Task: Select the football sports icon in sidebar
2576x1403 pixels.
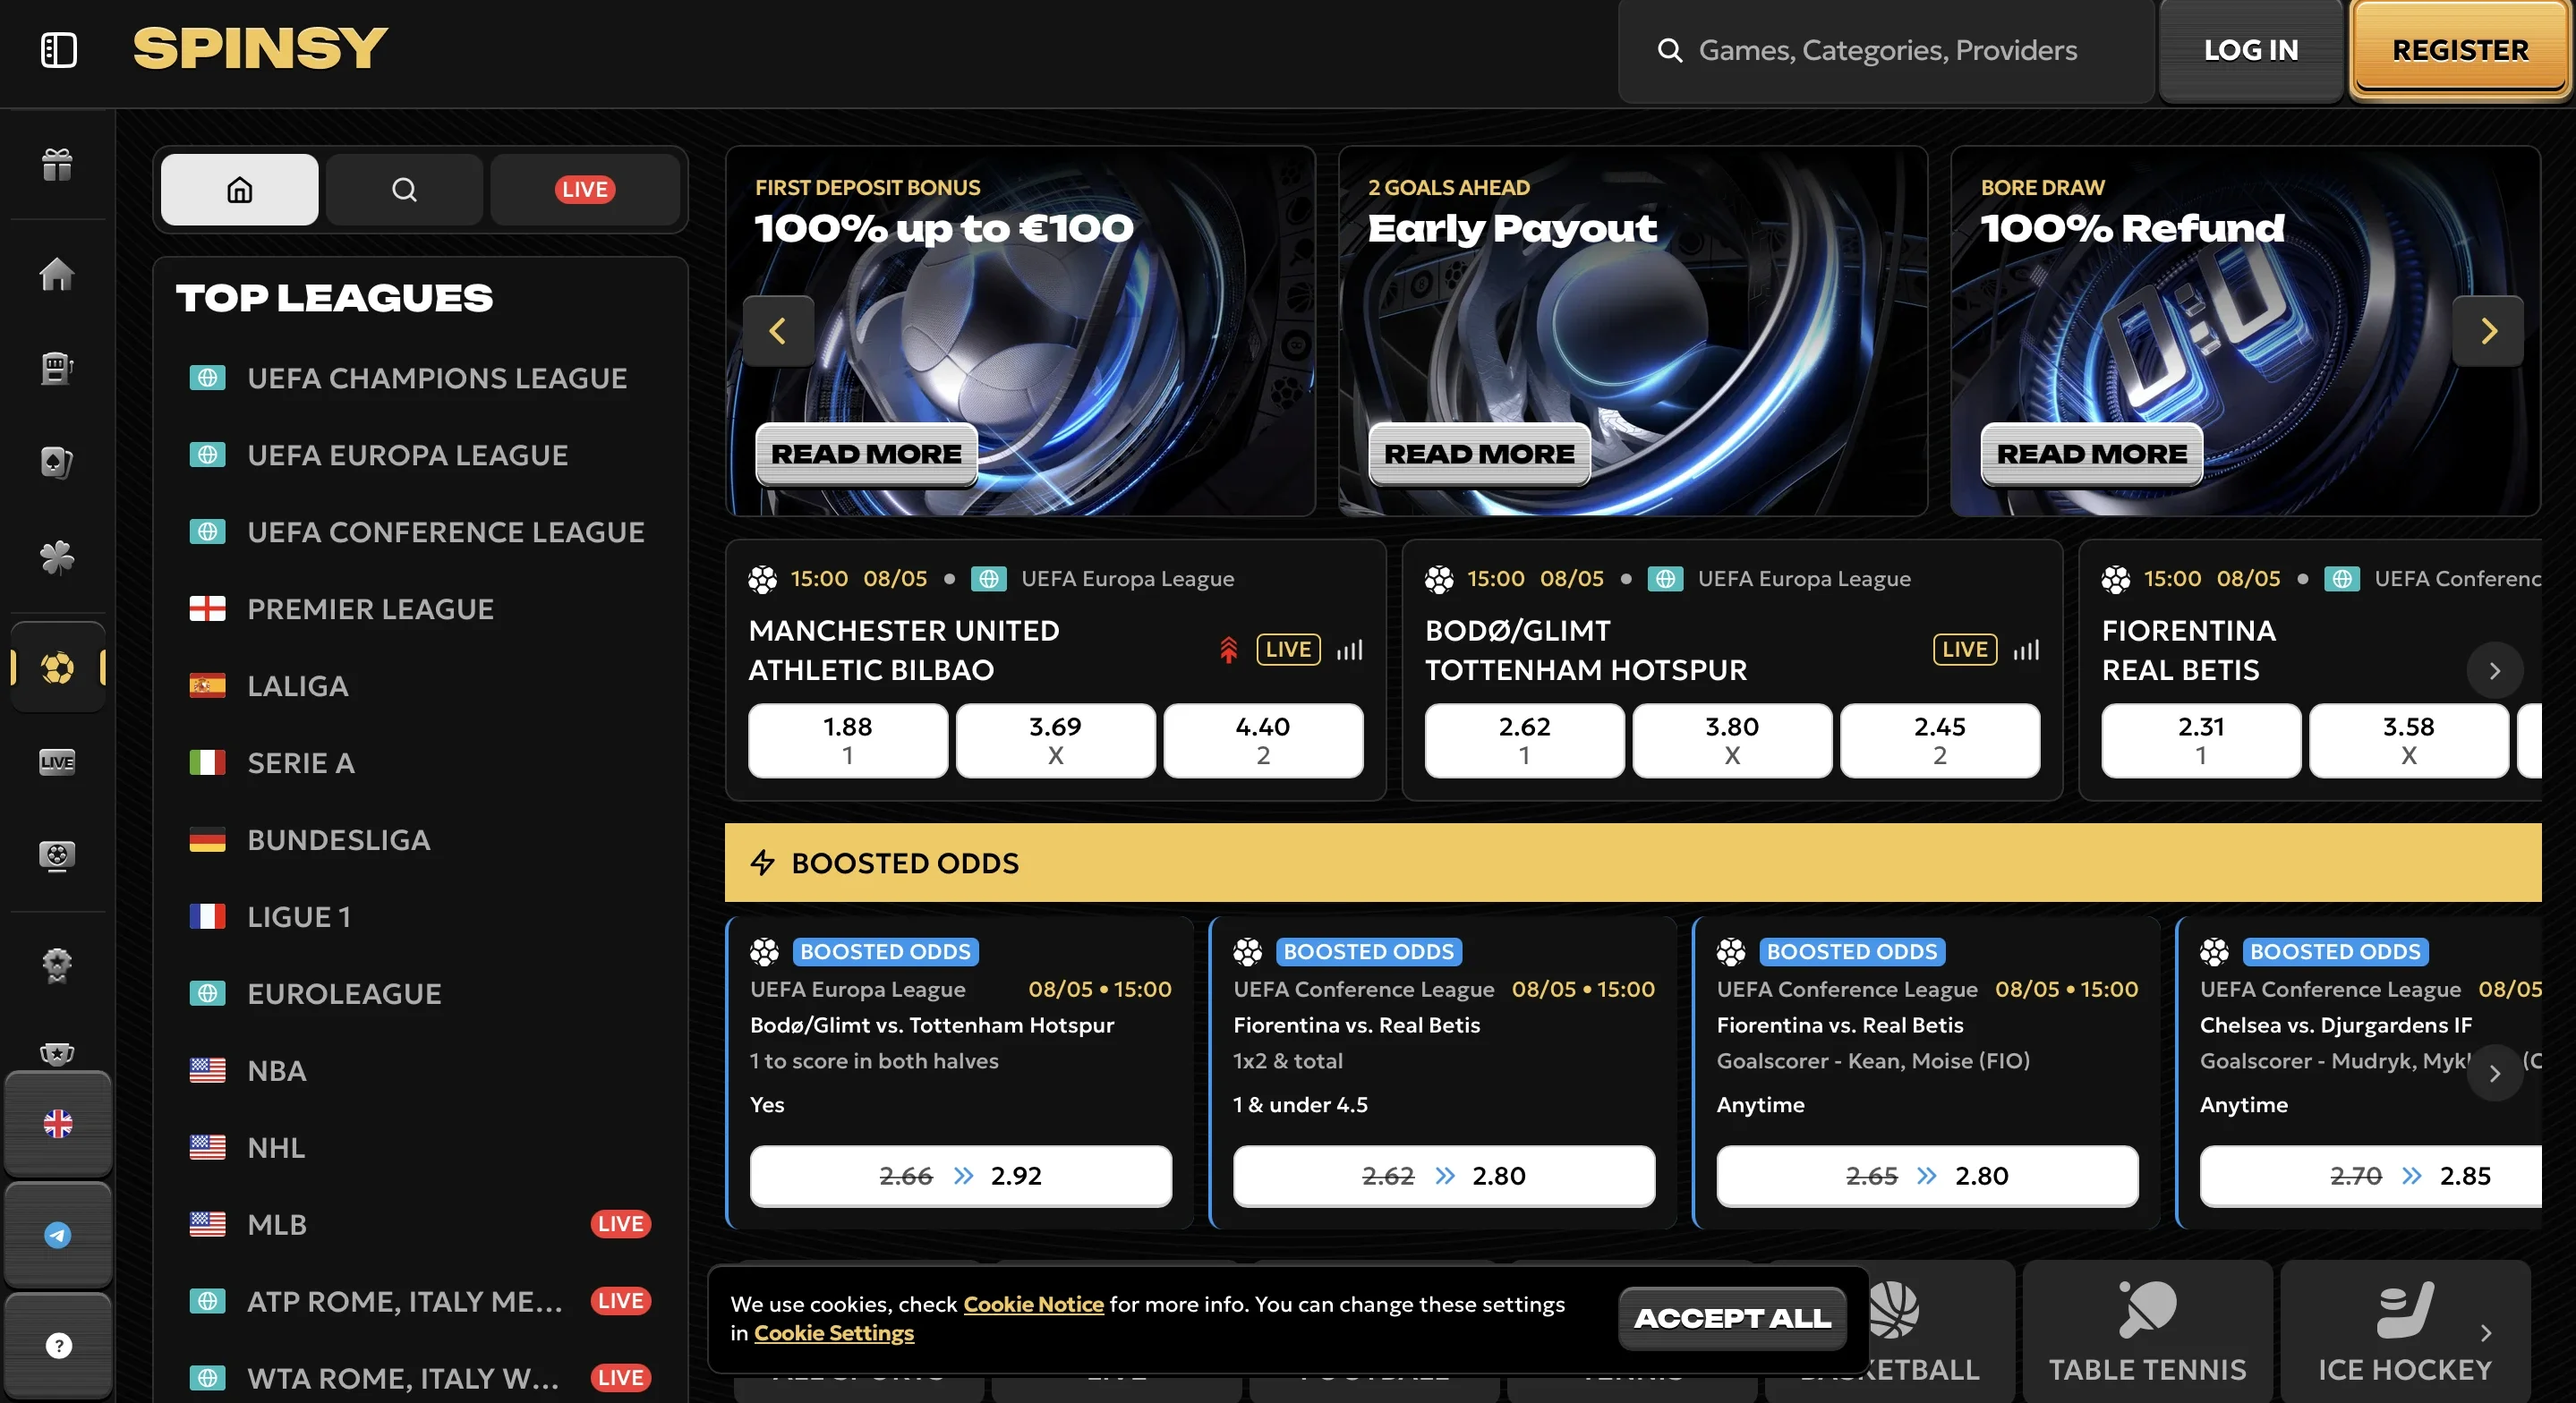Action: [x=57, y=670]
